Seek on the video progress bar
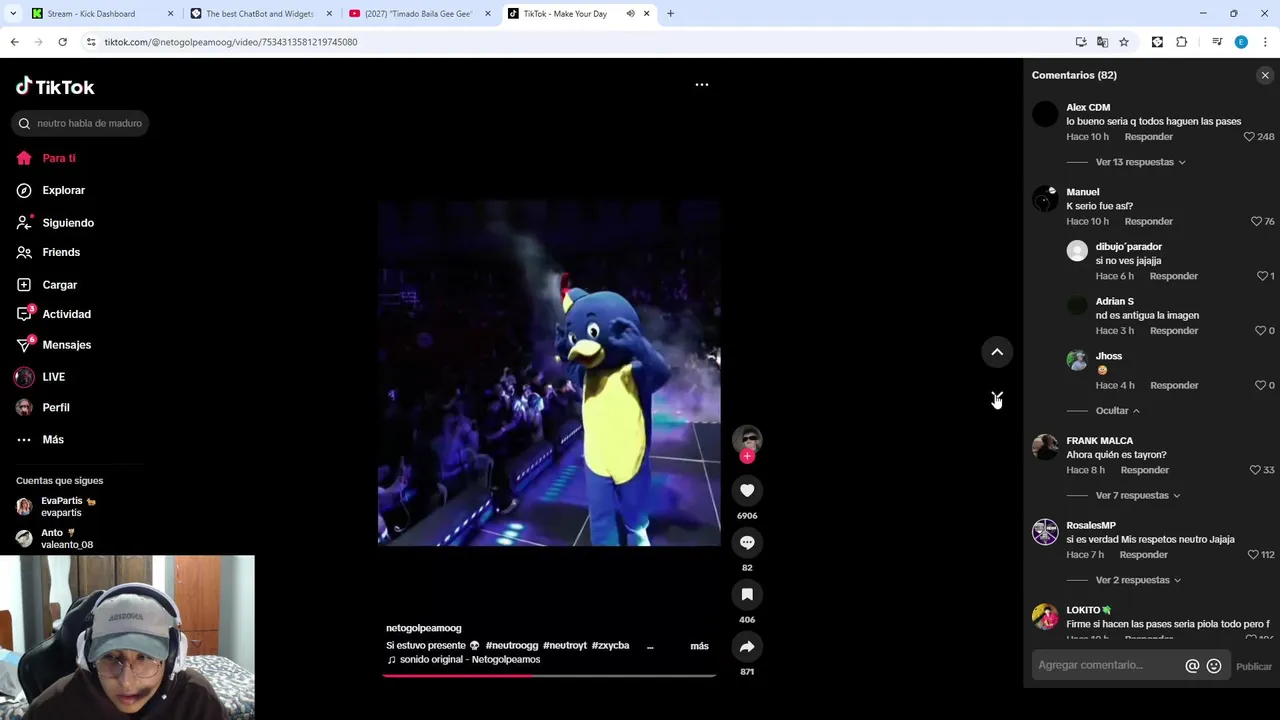The width and height of the screenshot is (1280, 720). (x=549, y=676)
